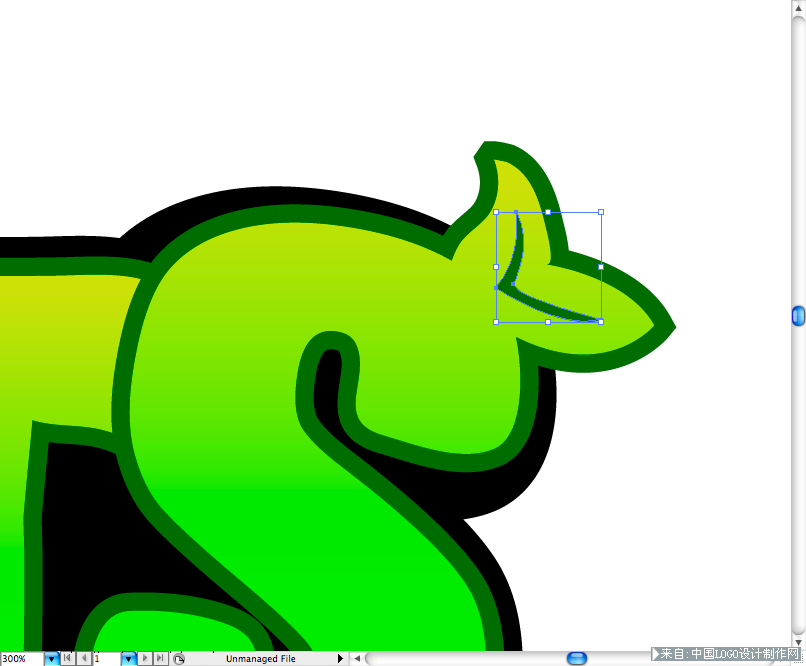Click the bottom-right bounding box handle

click(601, 322)
